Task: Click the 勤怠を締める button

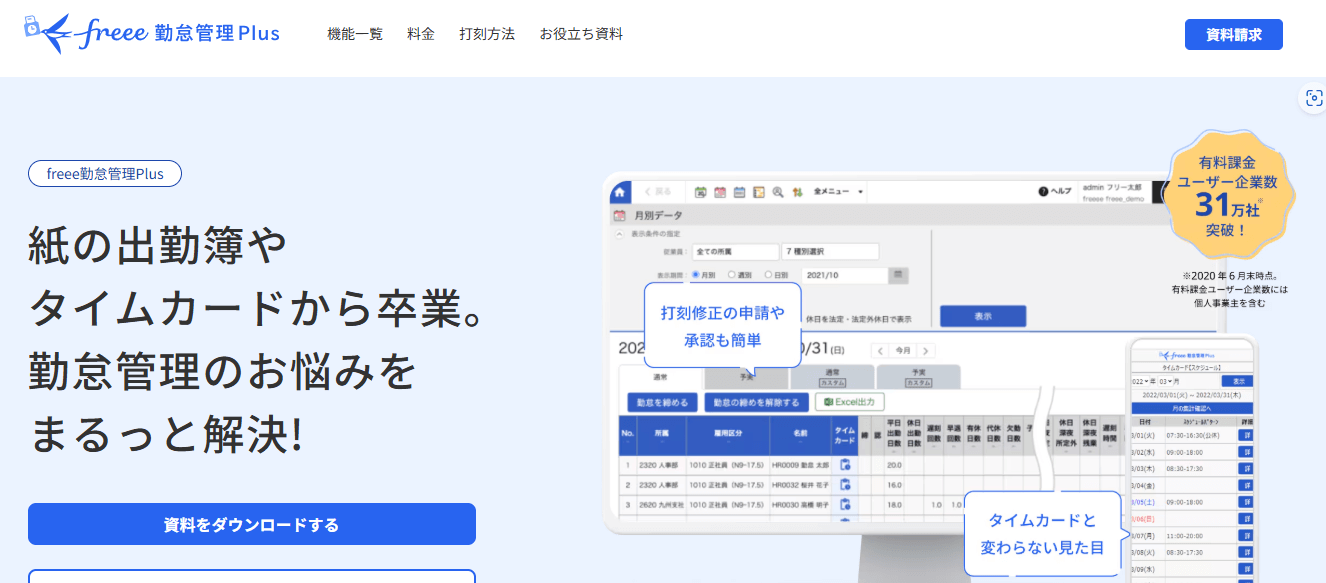Action: [x=662, y=402]
